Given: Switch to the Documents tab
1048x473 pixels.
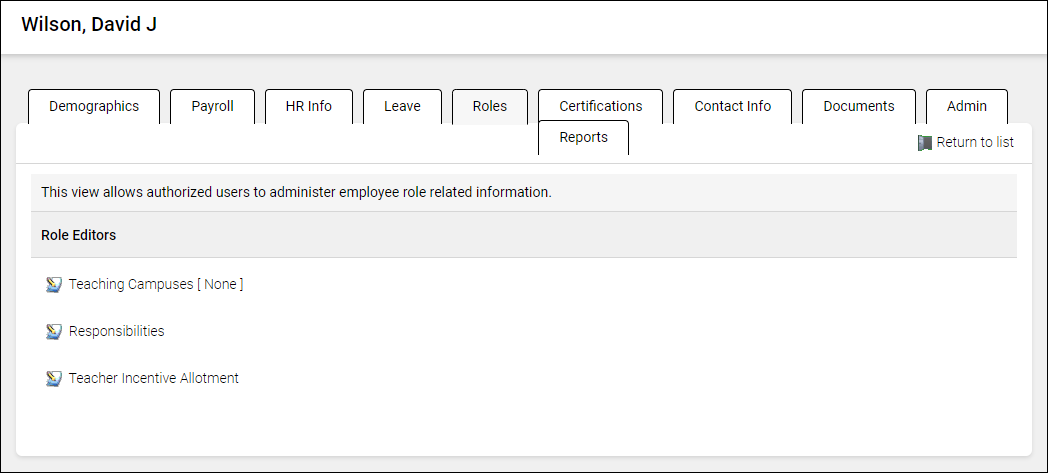Looking at the screenshot, I should (859, 107).
